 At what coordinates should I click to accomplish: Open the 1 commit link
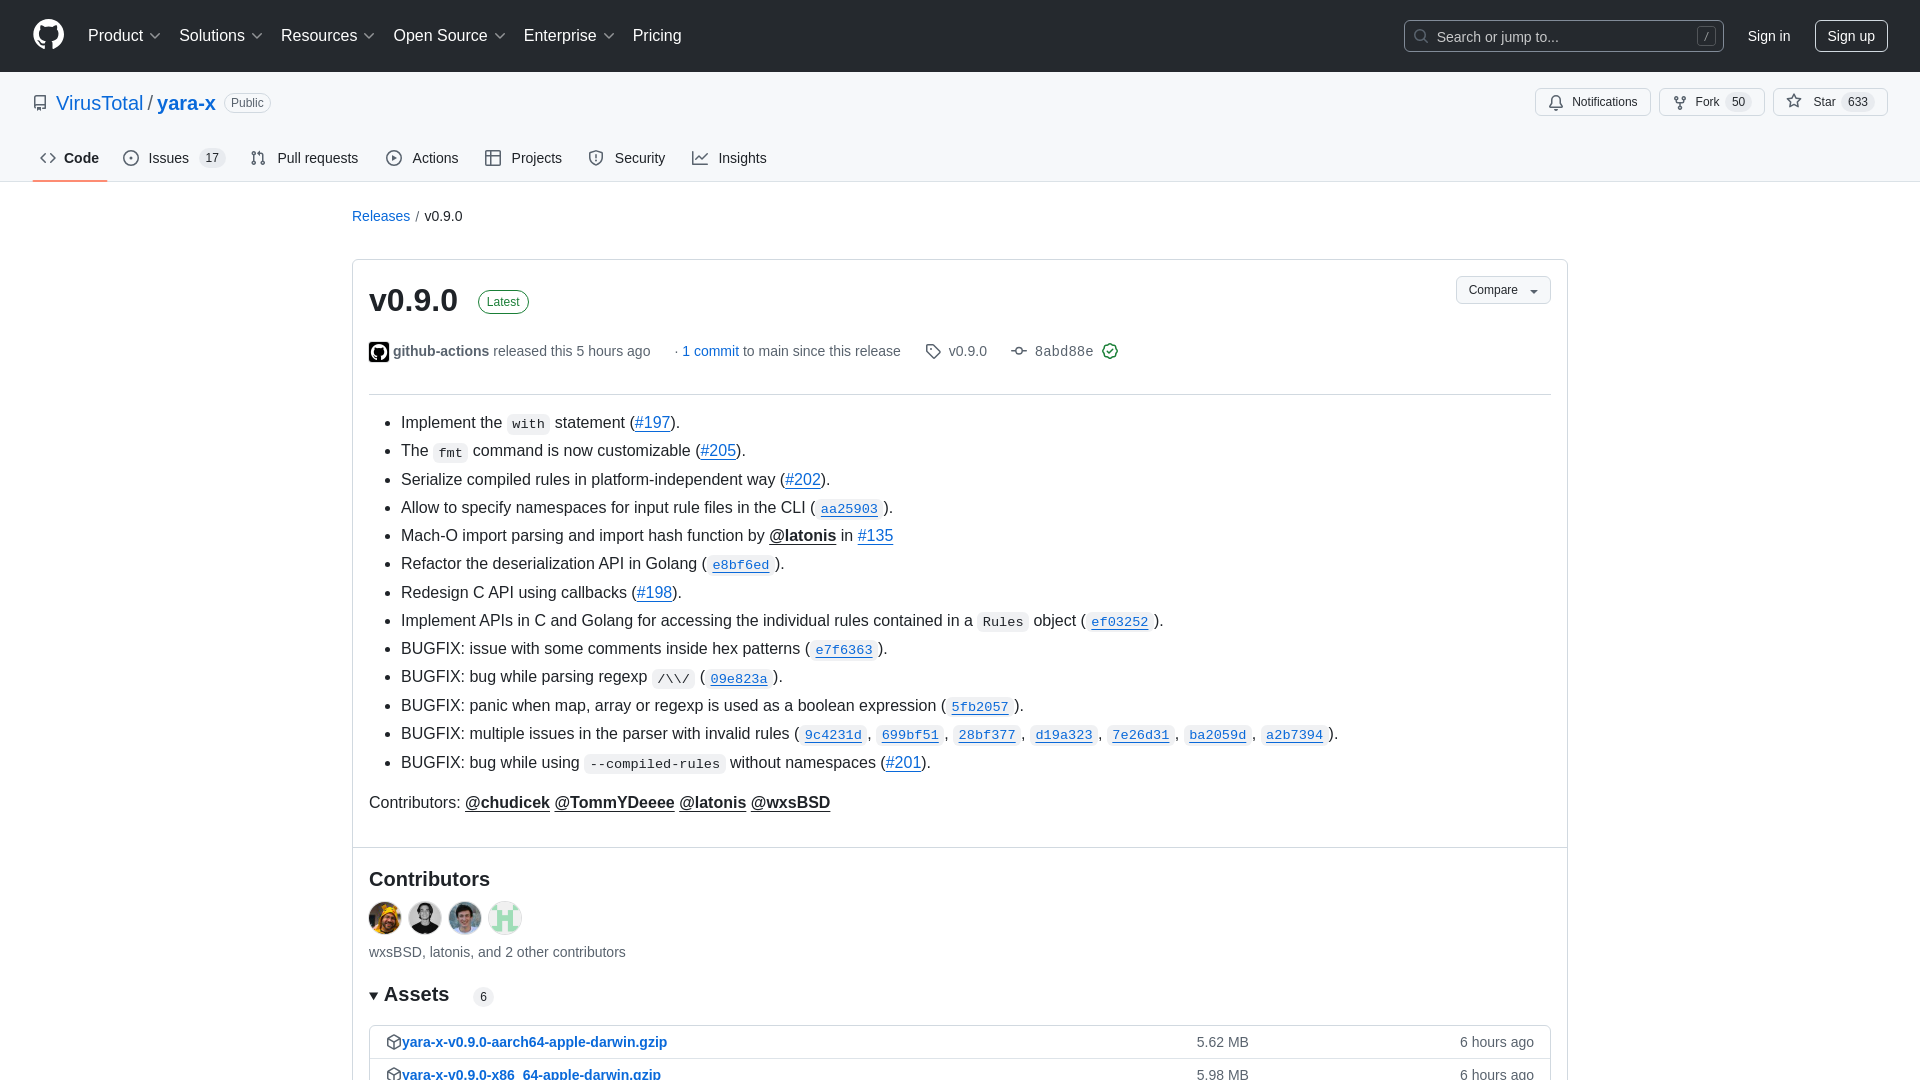[710, 351]
